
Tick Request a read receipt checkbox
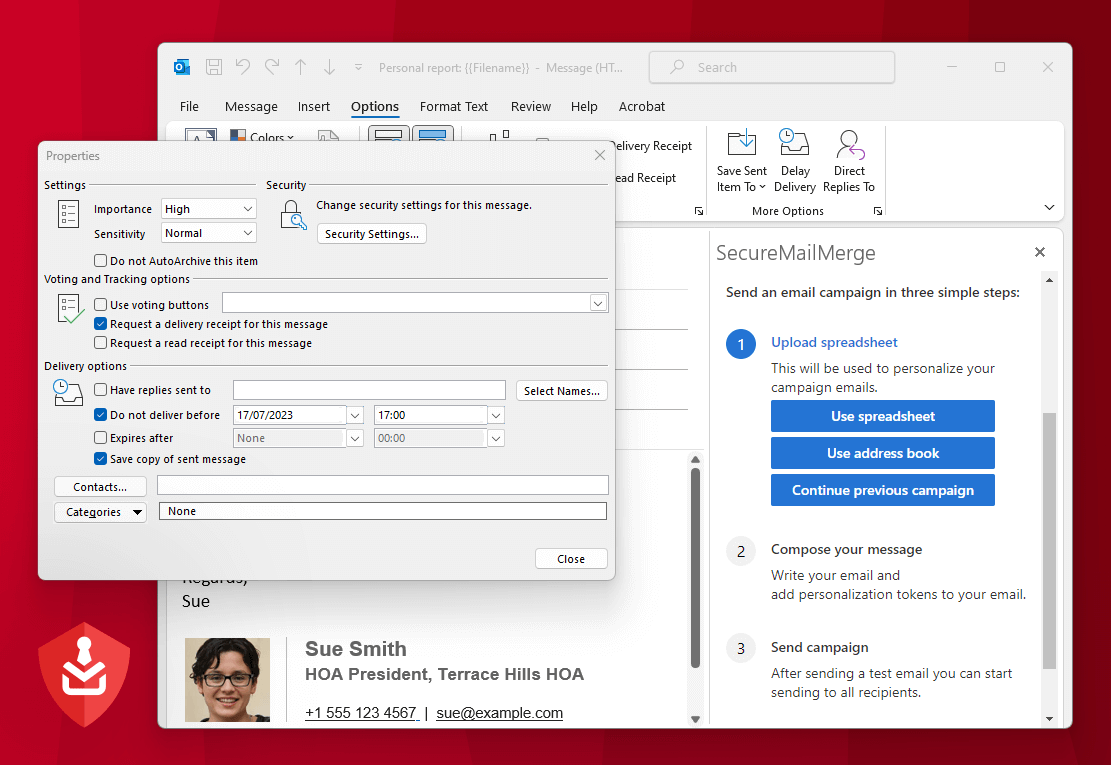[101, 343]
